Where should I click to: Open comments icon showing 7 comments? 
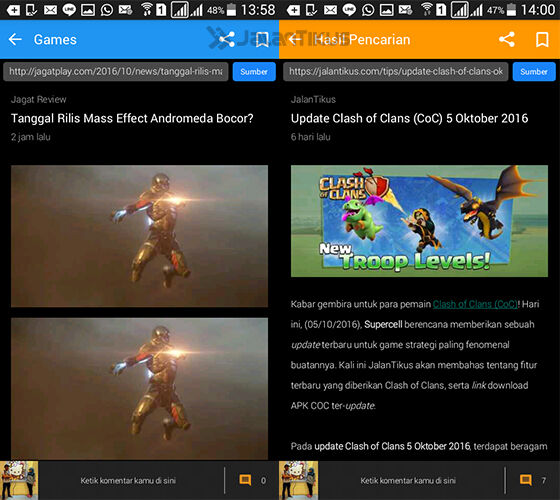point(525,480)
